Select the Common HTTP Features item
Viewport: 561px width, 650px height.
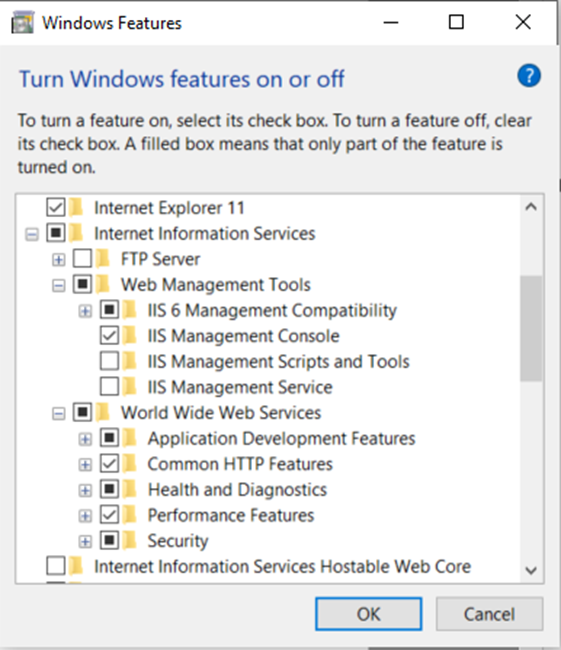click(x=240, y=464)
